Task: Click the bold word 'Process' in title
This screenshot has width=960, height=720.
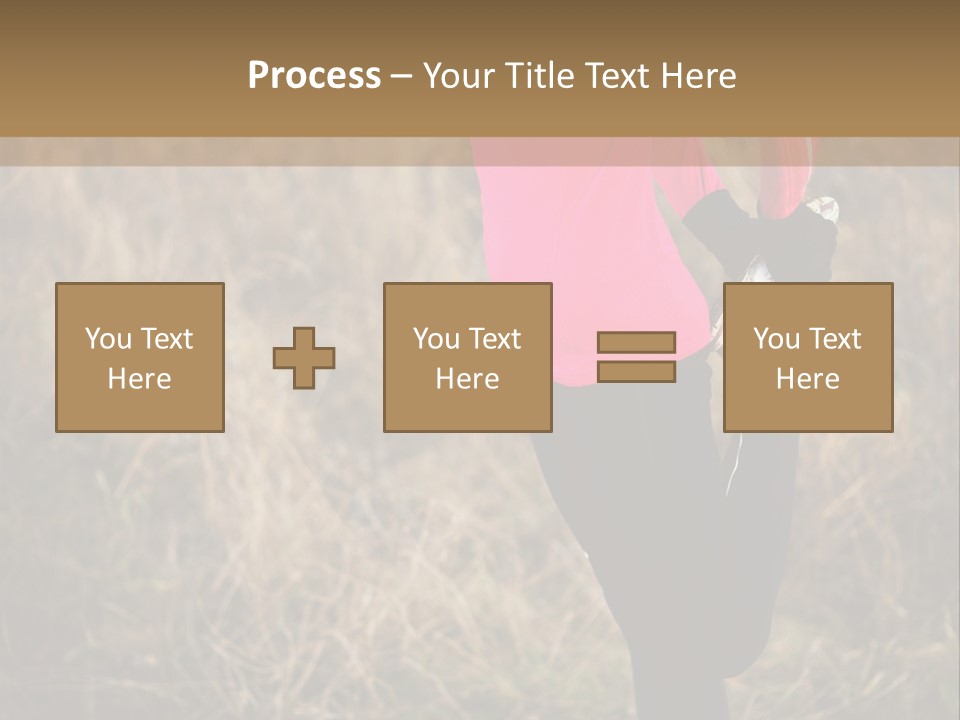Action: tap(314, 75)
